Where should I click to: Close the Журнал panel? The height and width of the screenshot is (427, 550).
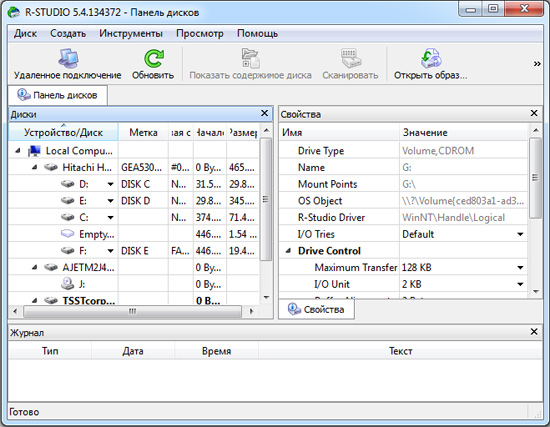pos(534,332)
